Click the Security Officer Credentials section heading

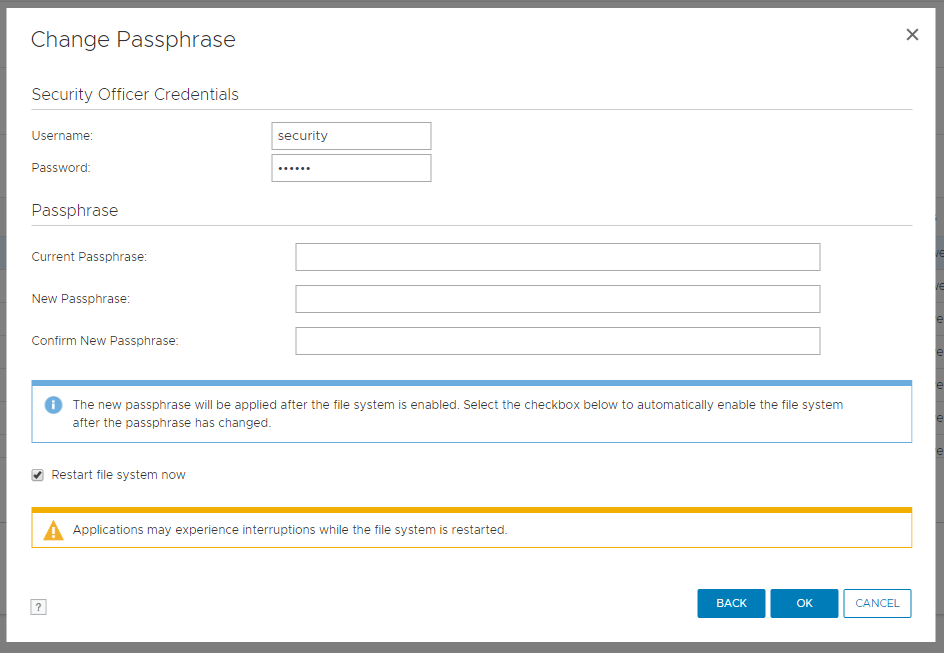pos(135,95)
